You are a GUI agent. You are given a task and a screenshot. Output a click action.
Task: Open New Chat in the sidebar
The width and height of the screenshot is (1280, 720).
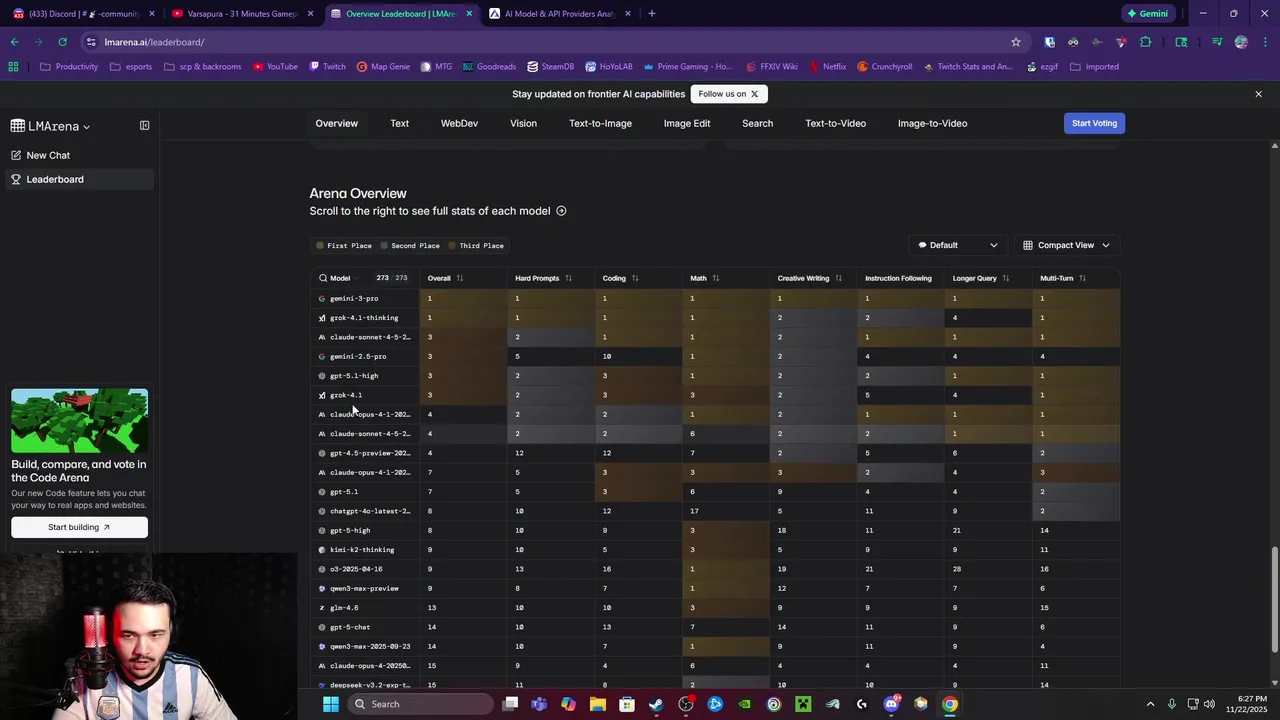coord(48,155)
